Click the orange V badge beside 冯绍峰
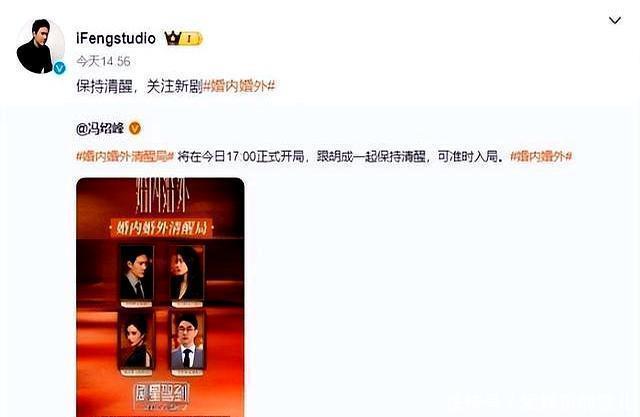This screenshot has width=640, height=417. pyautogui.click(x=135, y=129)
